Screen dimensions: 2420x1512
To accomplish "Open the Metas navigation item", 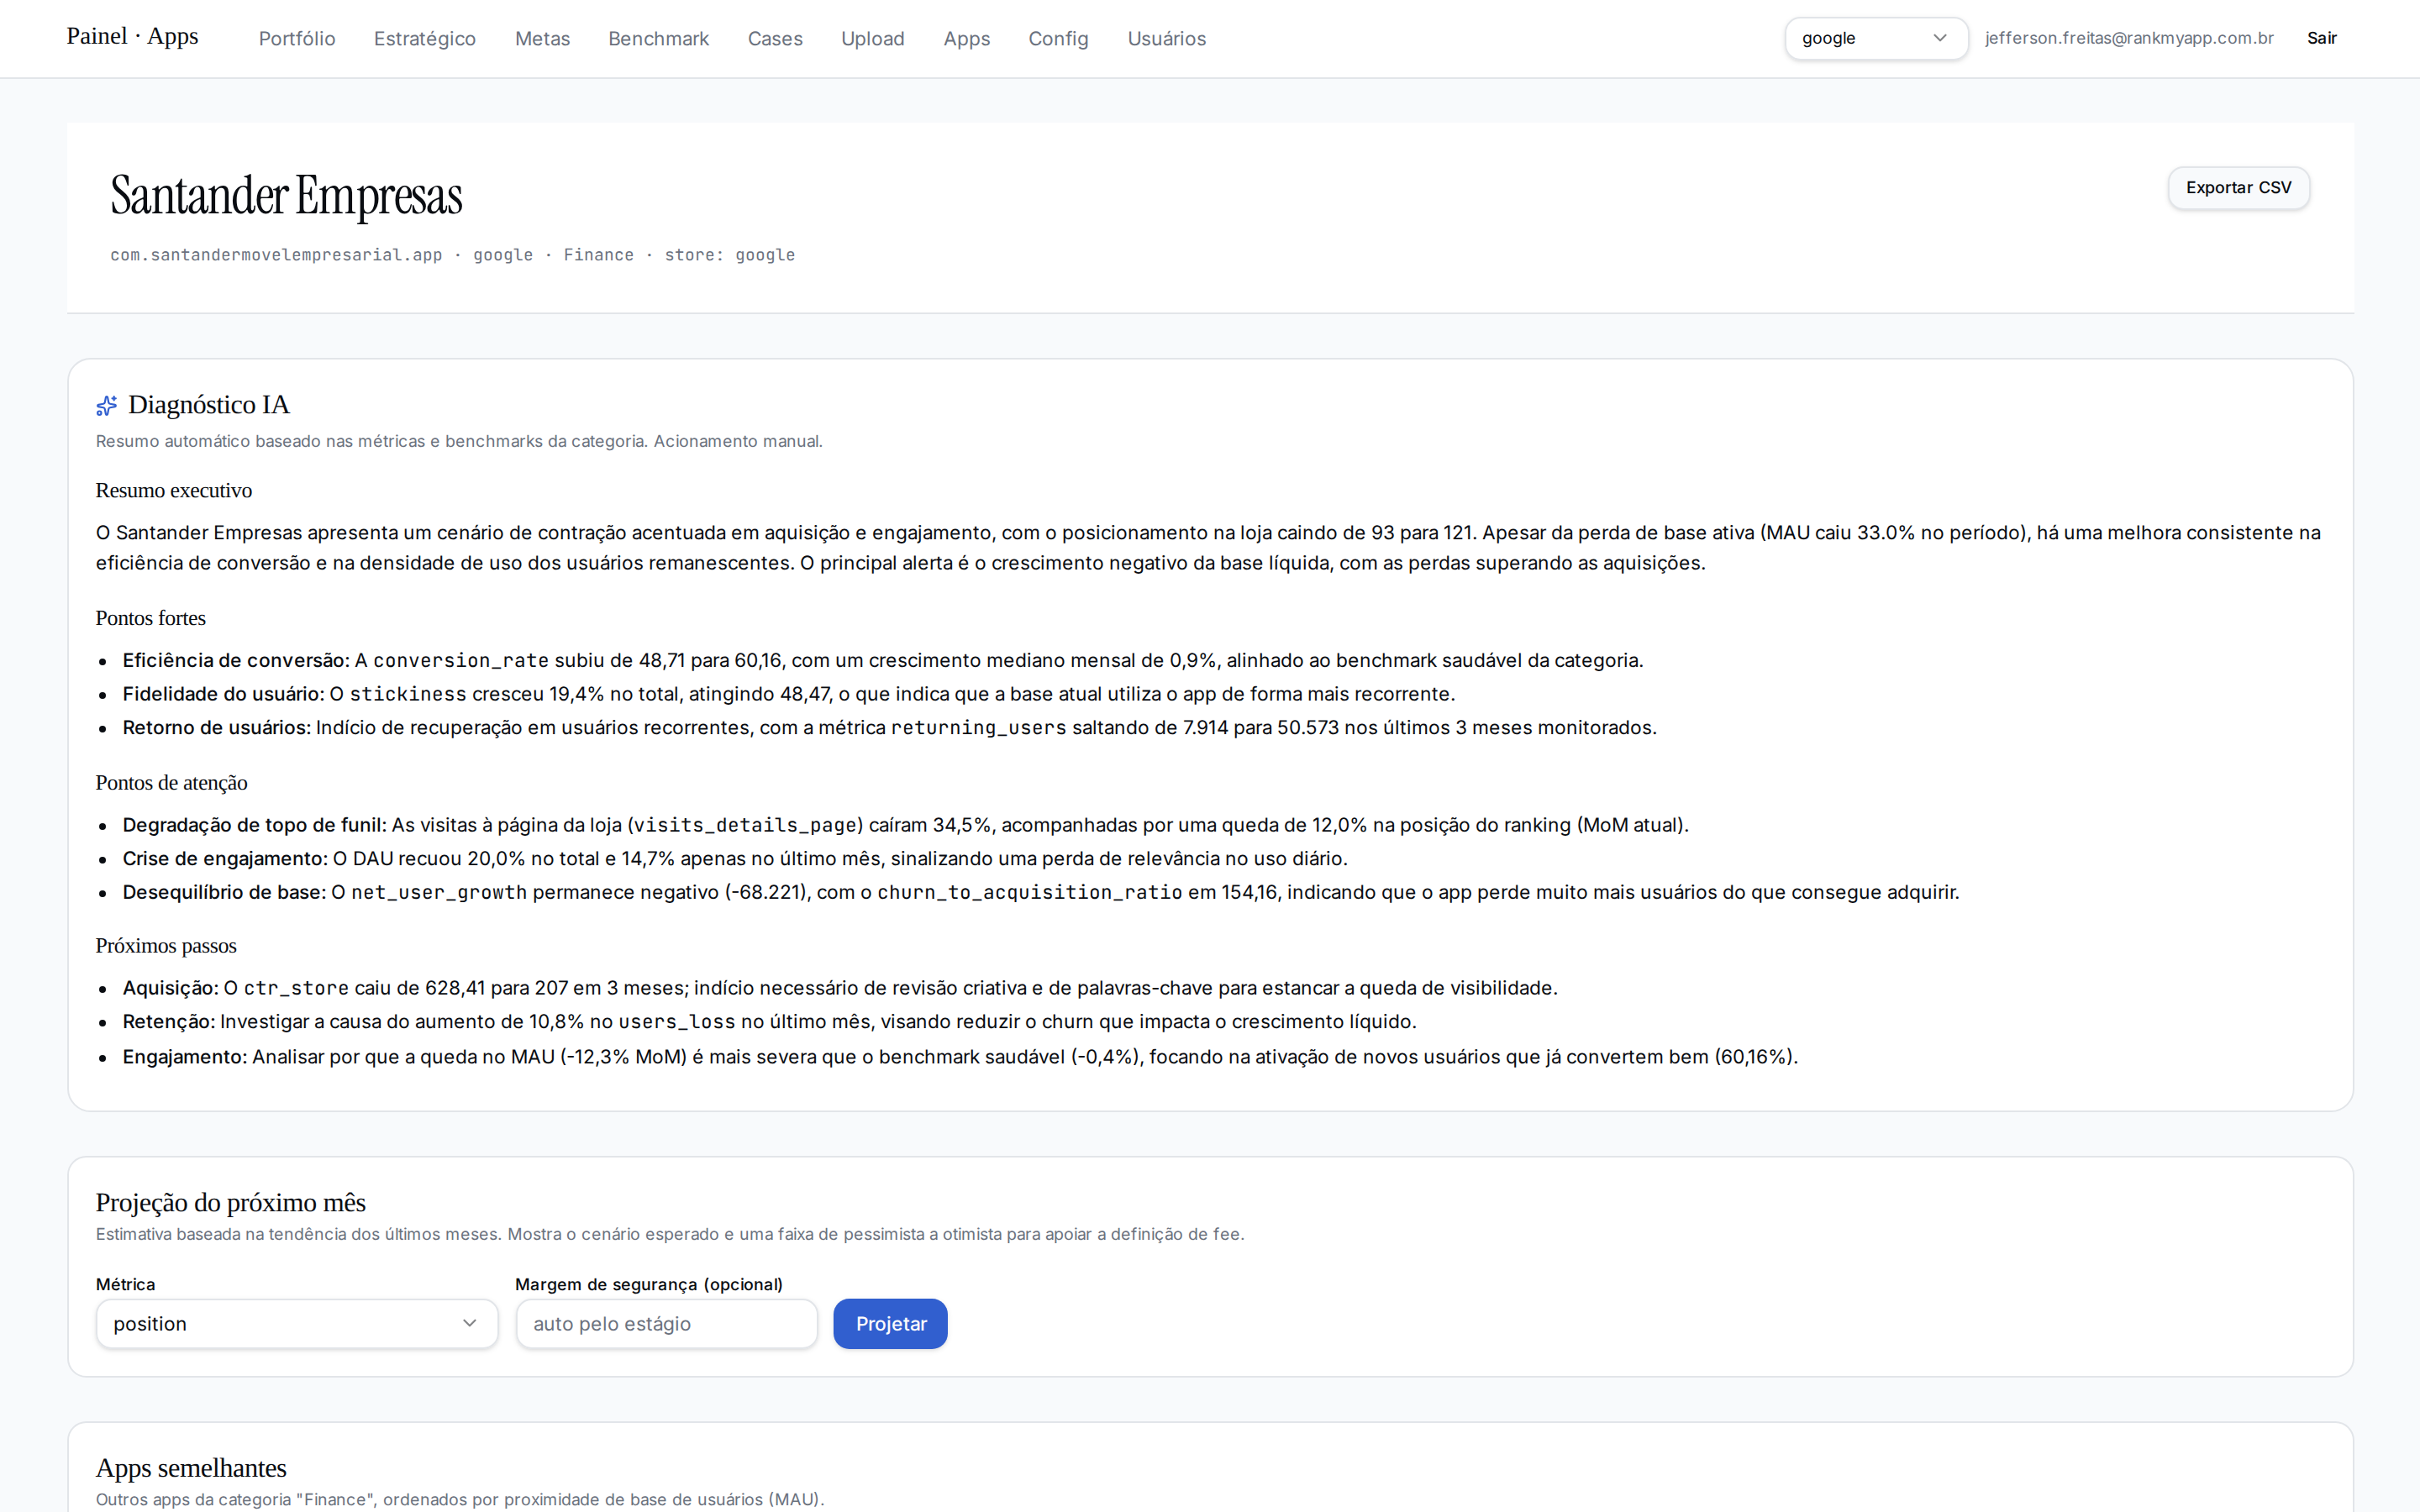I will point(542,38).
